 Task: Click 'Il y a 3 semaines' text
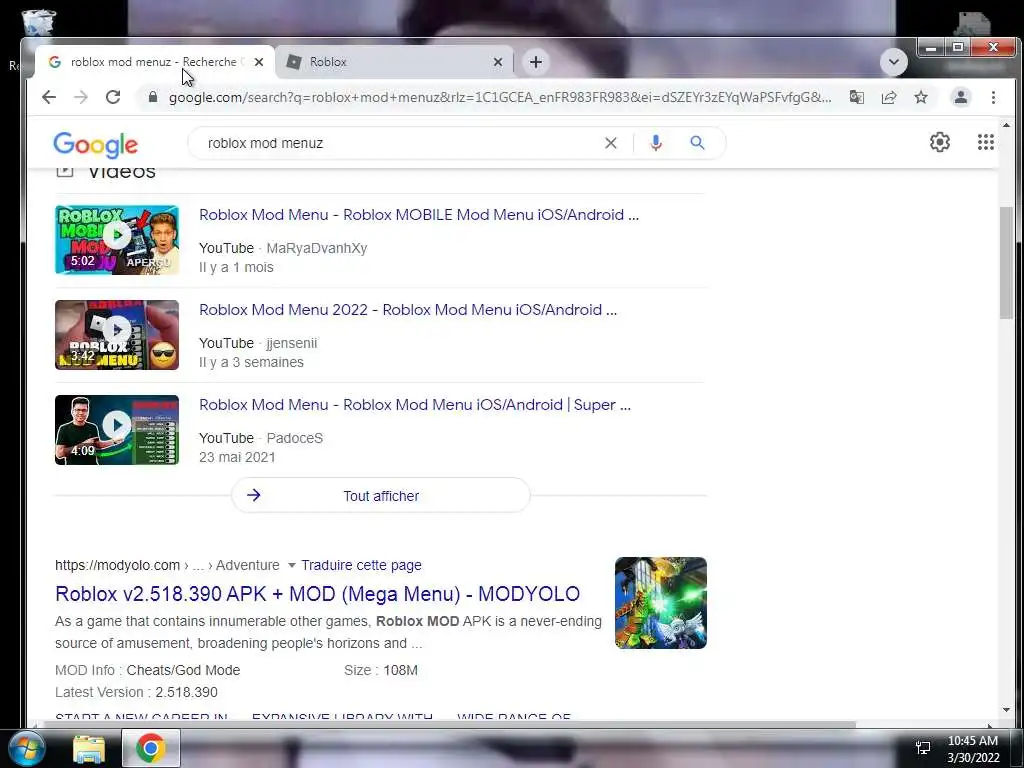[251, 362]
